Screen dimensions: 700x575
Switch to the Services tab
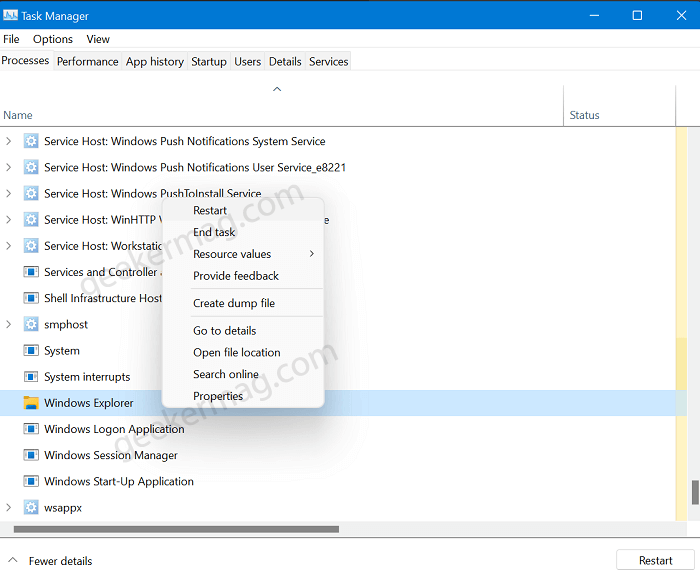point(329,62)
